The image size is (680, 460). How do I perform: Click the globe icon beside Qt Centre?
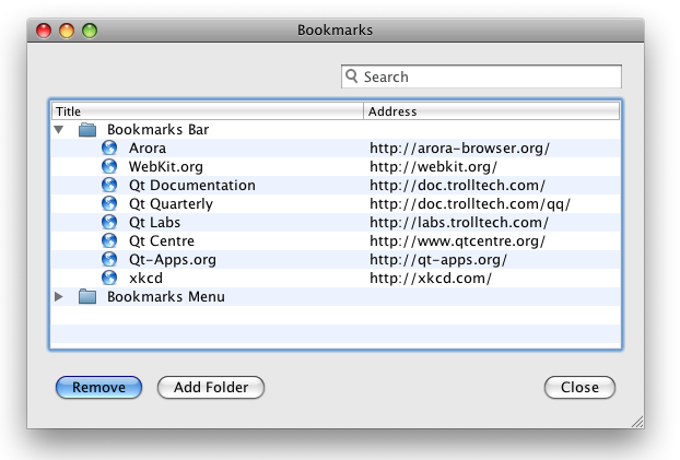click(x=109, y=241)
